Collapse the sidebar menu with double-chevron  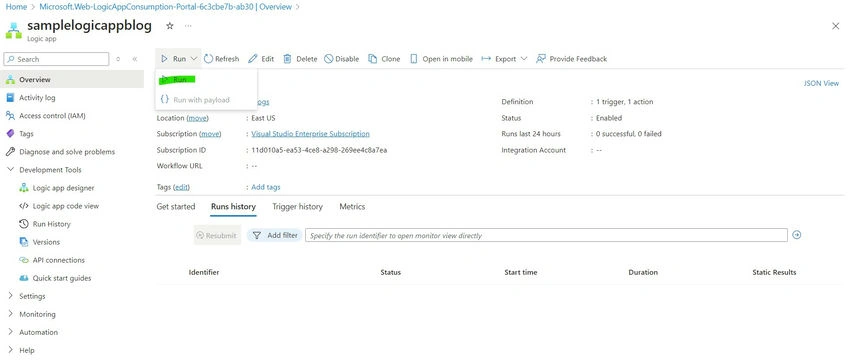135,59
